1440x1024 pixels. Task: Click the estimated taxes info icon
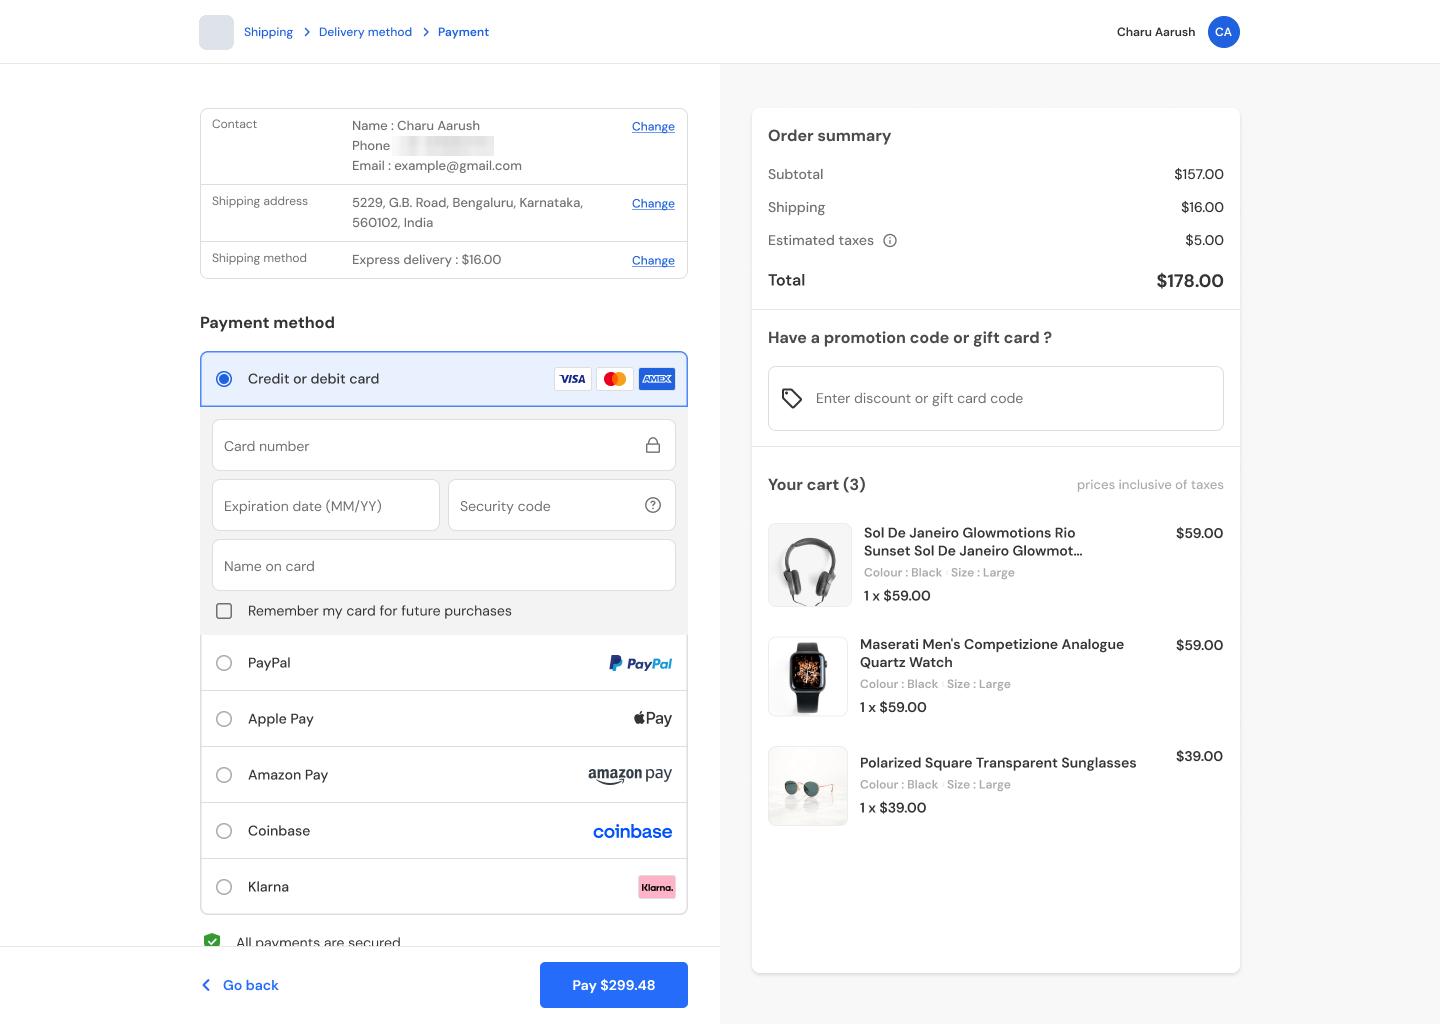click(890, 240)
